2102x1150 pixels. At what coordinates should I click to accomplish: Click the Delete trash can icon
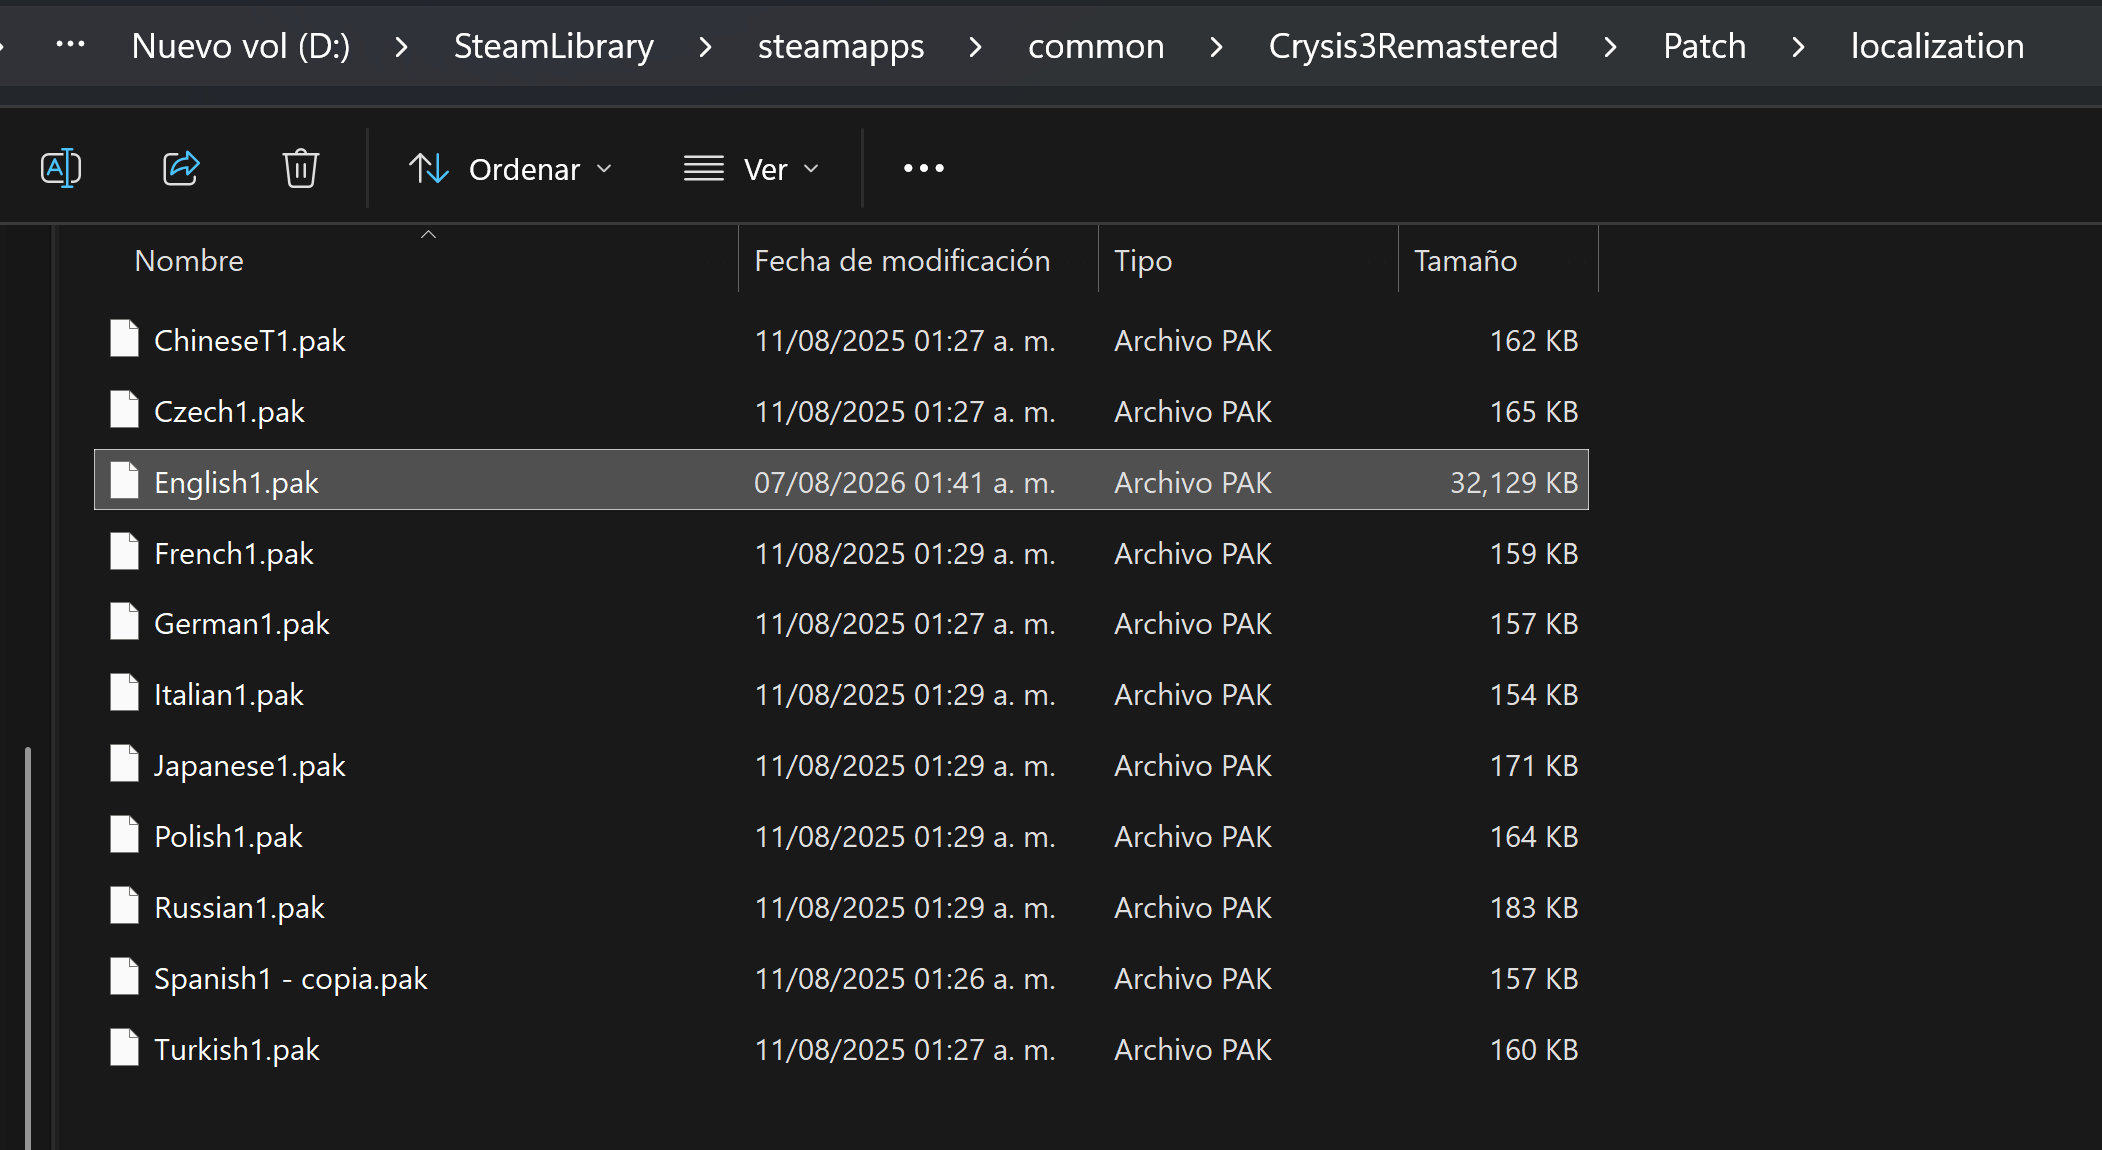click(300, 168)
